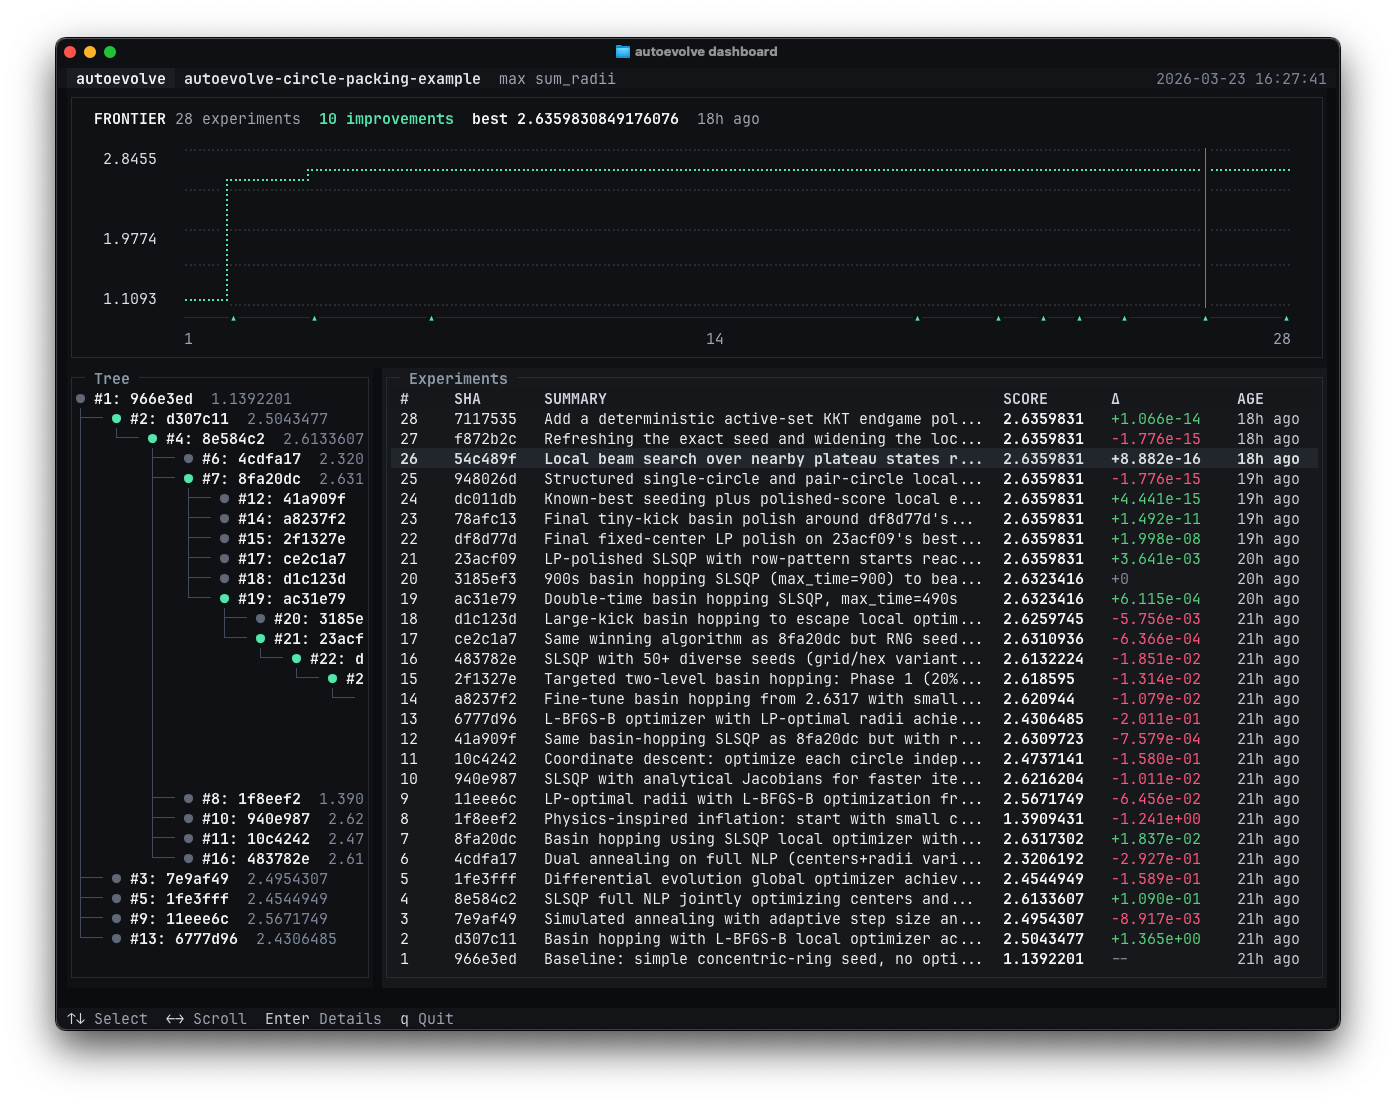Select tree node #13: 6777d96
Screen dimensions: 1396x1104
(x=224, y=939)
